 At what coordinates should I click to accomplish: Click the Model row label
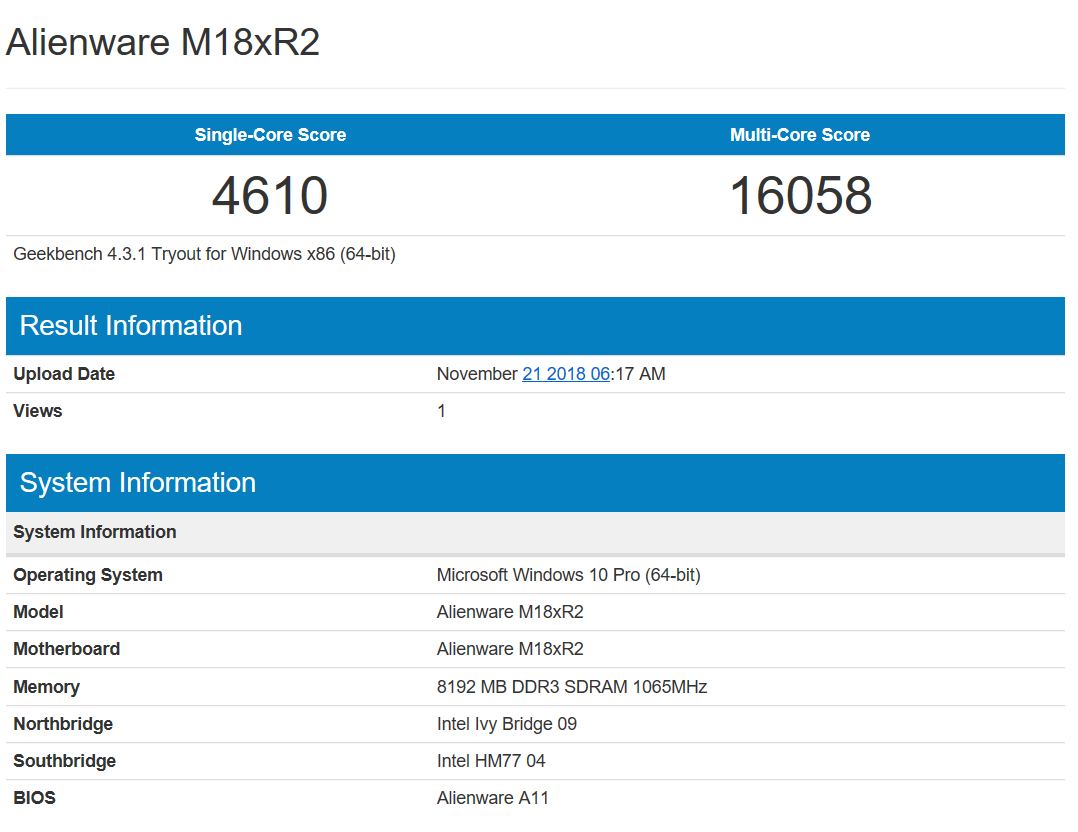(x=38, y=612)
